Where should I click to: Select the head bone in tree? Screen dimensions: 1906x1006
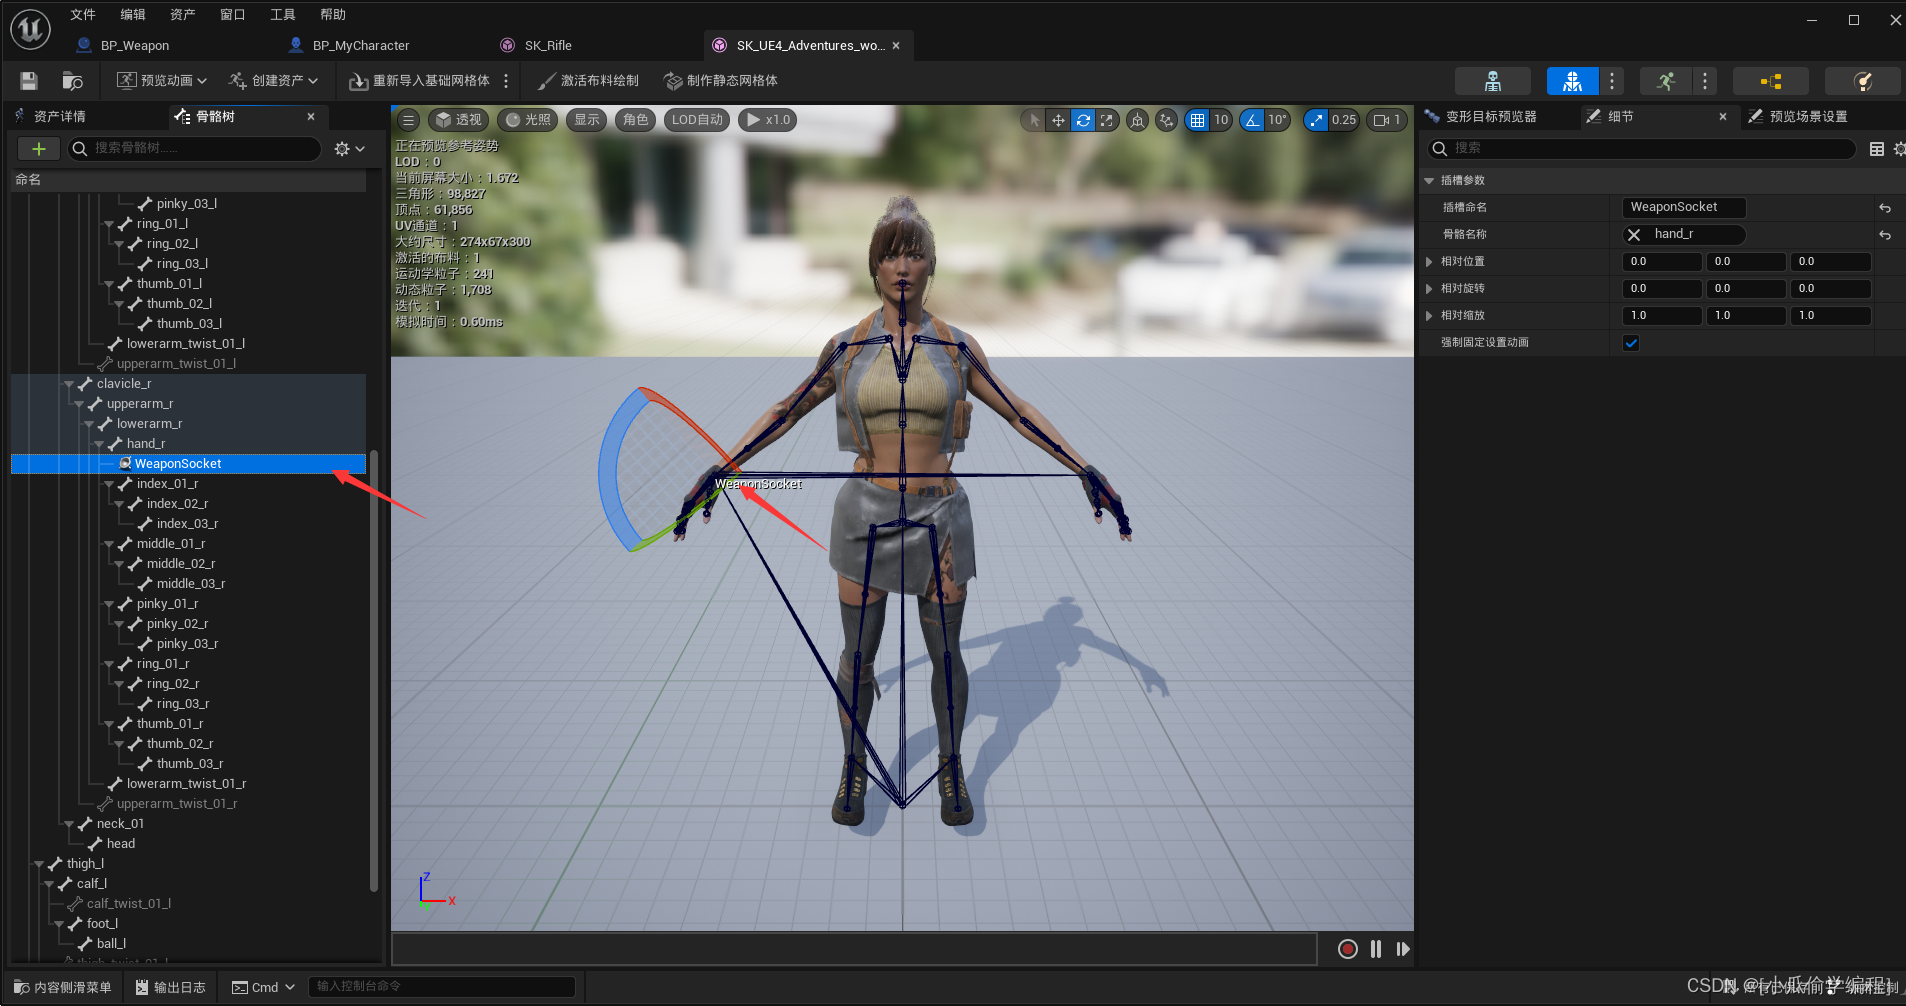[120, 844]
